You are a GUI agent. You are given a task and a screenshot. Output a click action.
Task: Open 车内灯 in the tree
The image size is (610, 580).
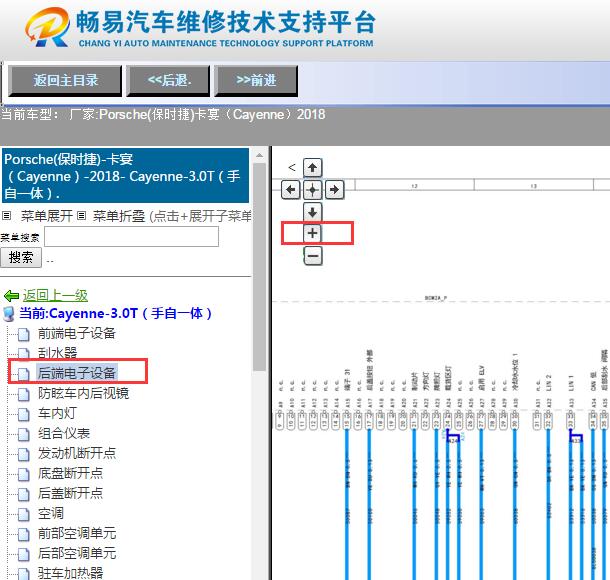click(57, 413)
